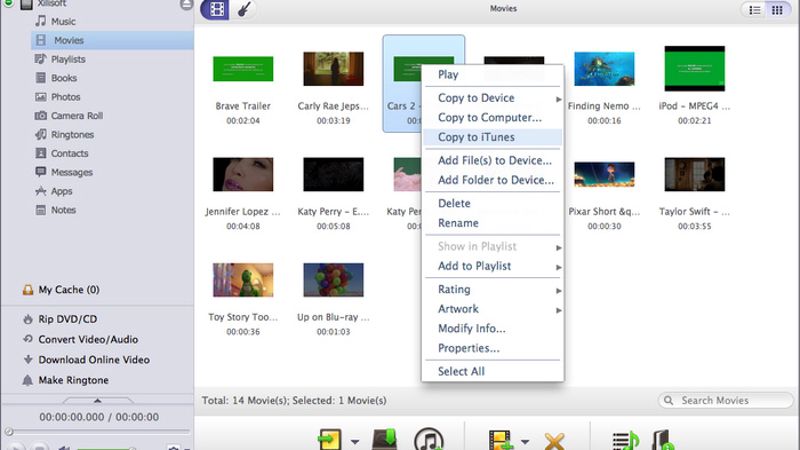The width and height of the screenshot is (800, 450).
Task: Open the Camera Roll icon in sidebar
Action: [41, 115]
